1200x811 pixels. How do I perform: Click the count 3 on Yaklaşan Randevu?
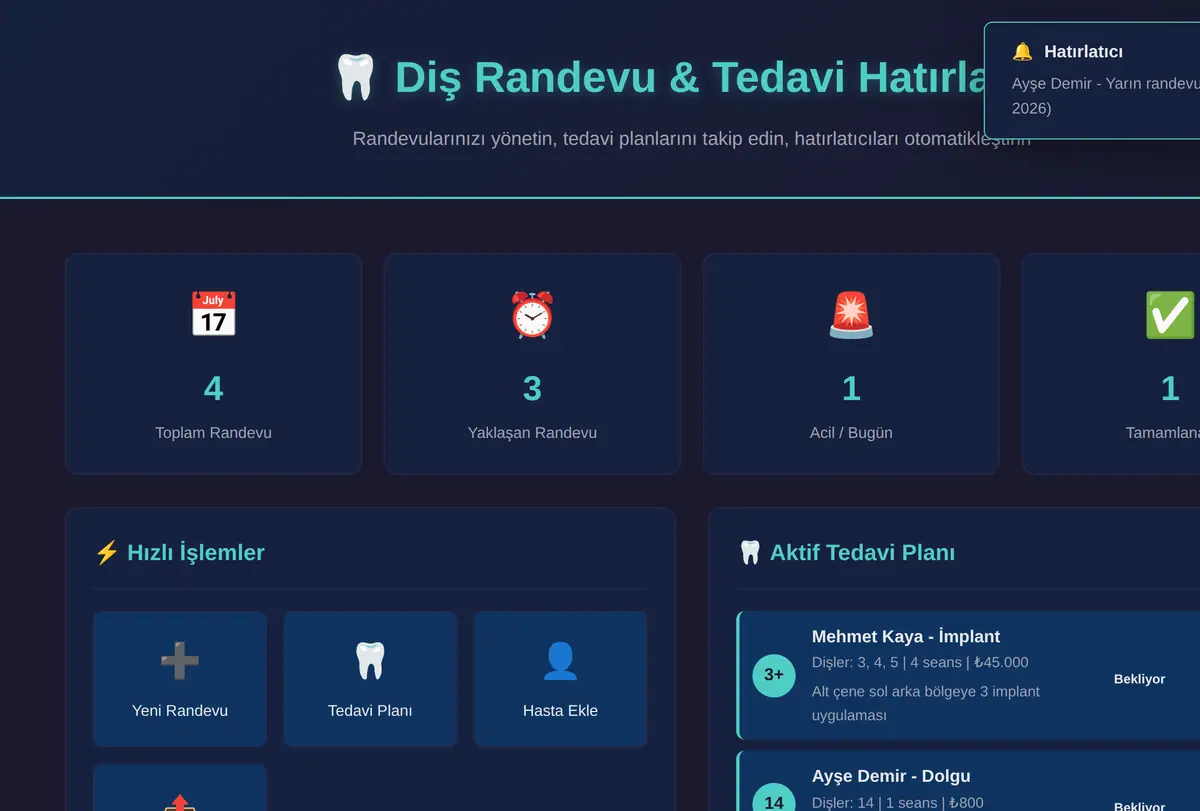coord(532,388)
